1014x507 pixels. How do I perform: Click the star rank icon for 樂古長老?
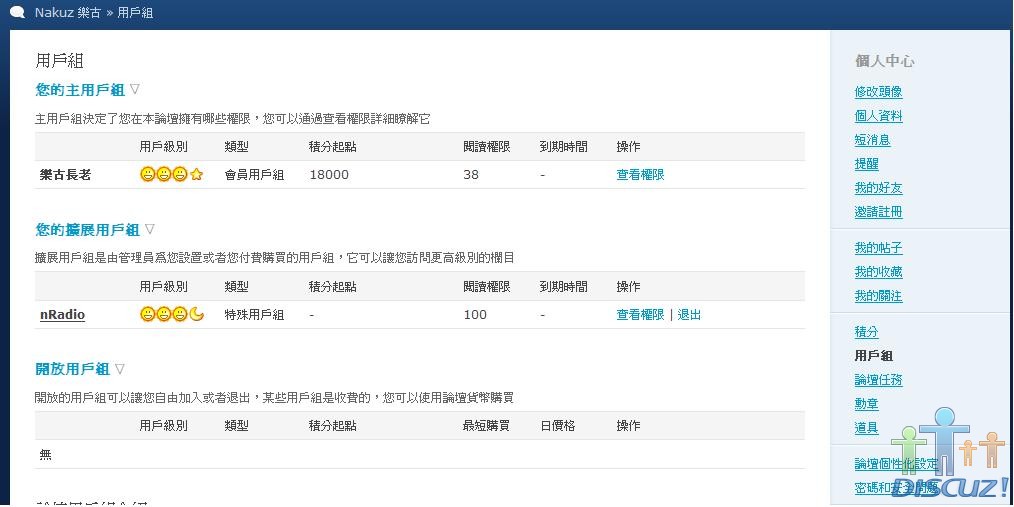(x=197, y=174)
